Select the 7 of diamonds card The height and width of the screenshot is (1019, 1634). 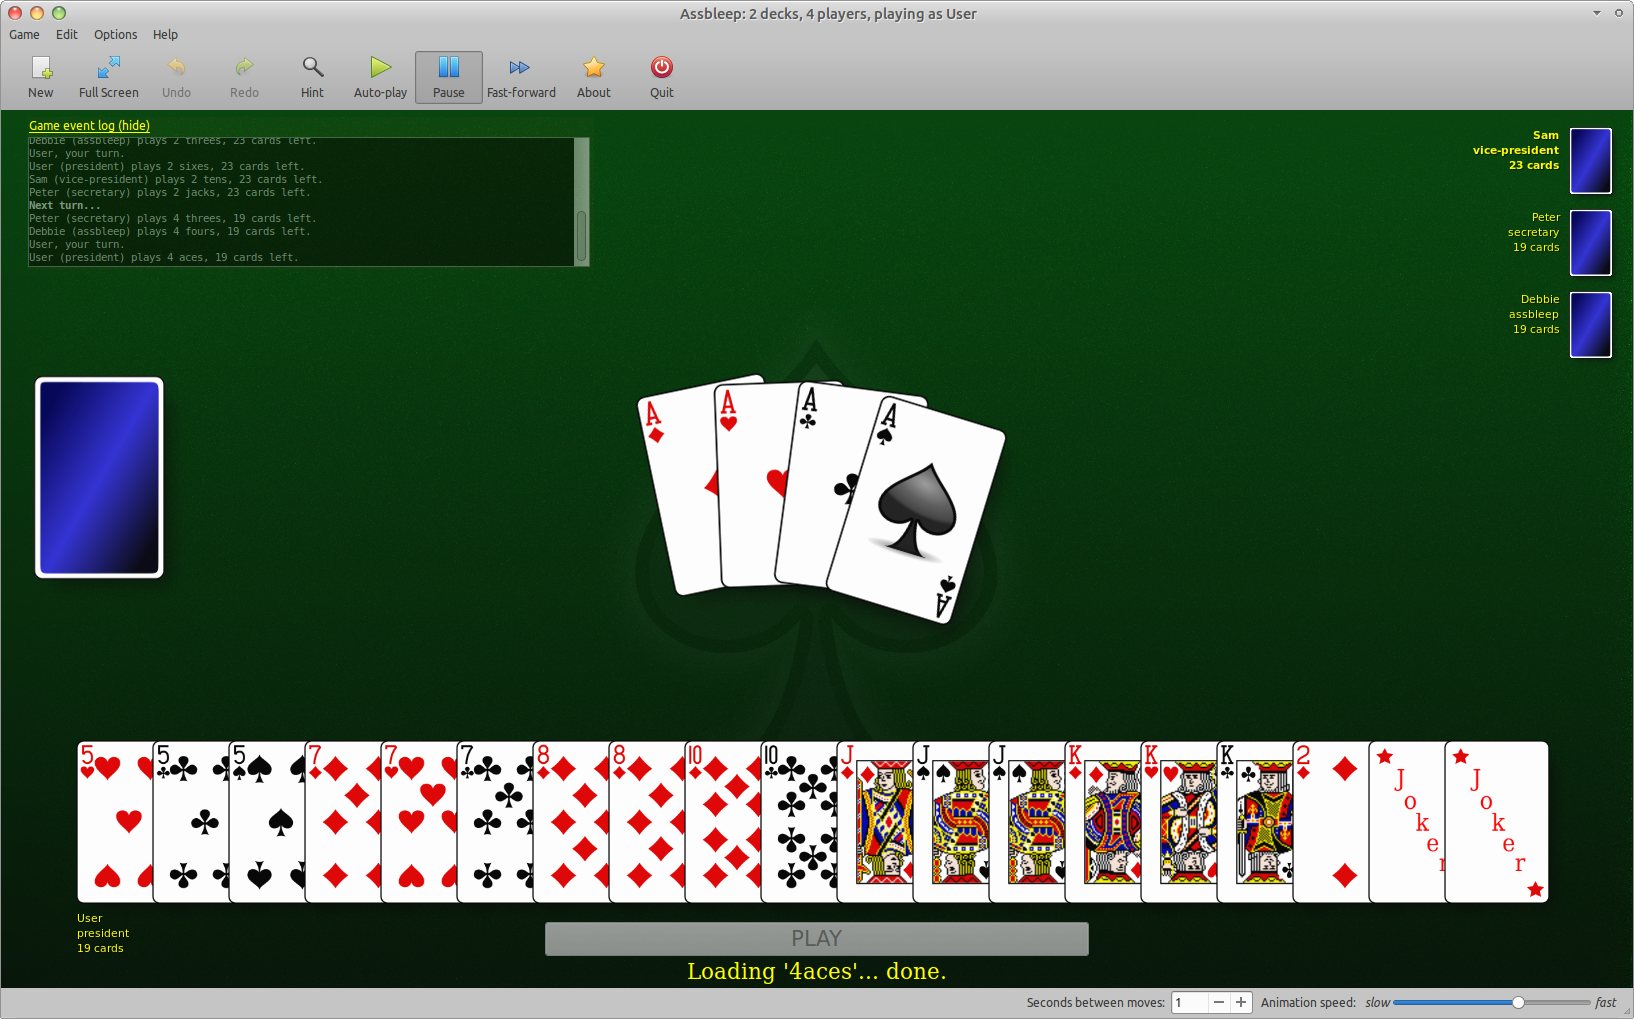click(343, 822)
